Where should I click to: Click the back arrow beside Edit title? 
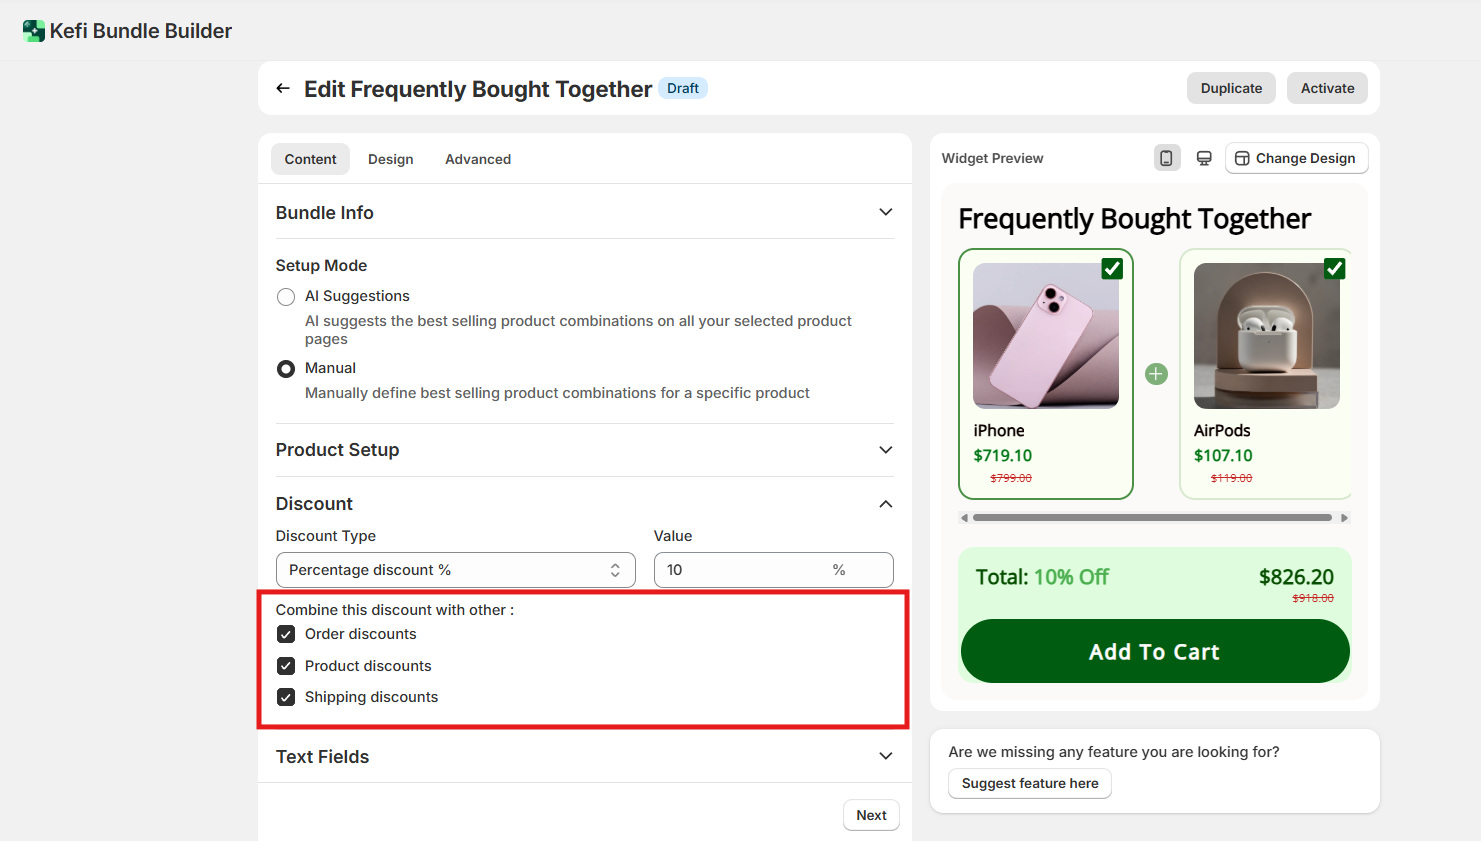[x=283, y=89]
